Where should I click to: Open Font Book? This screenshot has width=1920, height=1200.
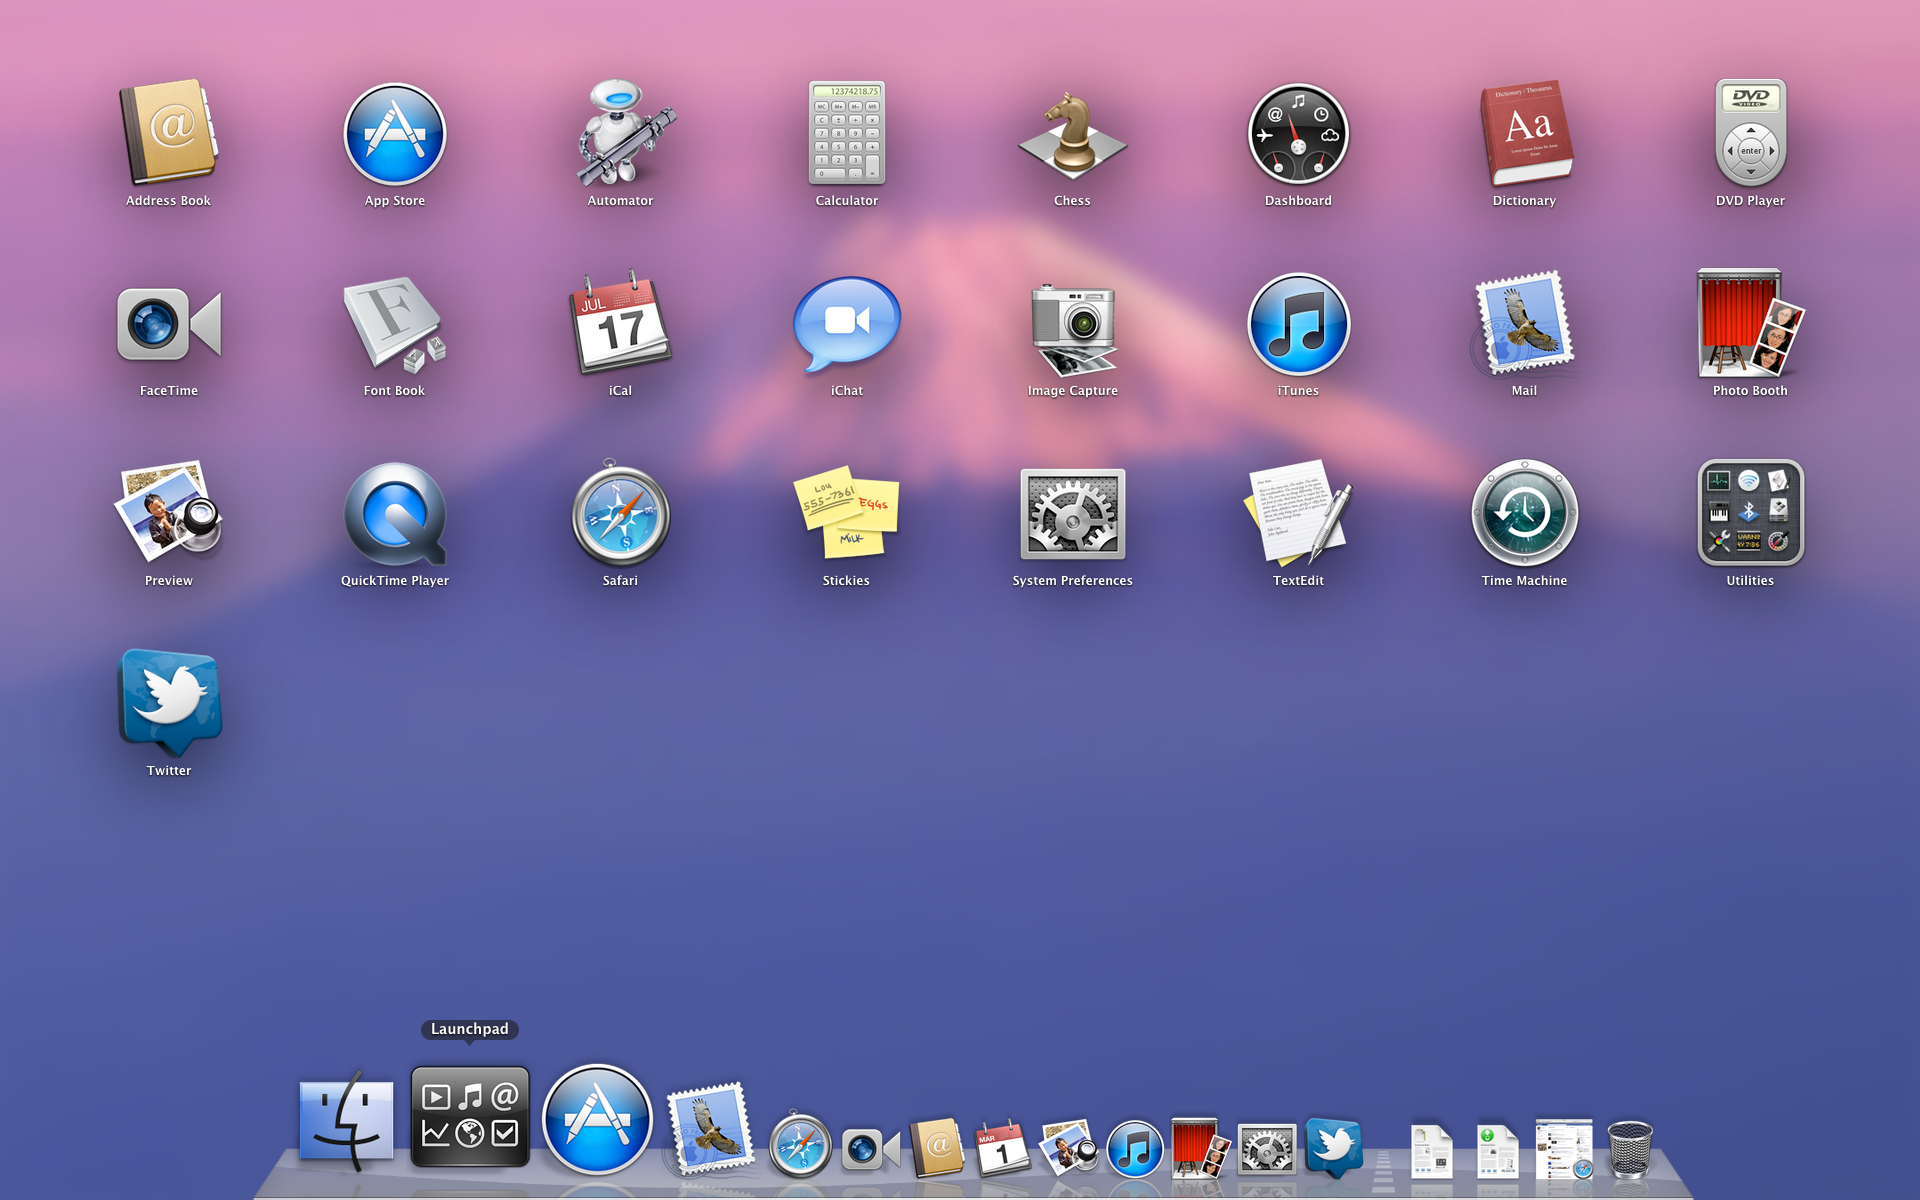tap(395, 323)
